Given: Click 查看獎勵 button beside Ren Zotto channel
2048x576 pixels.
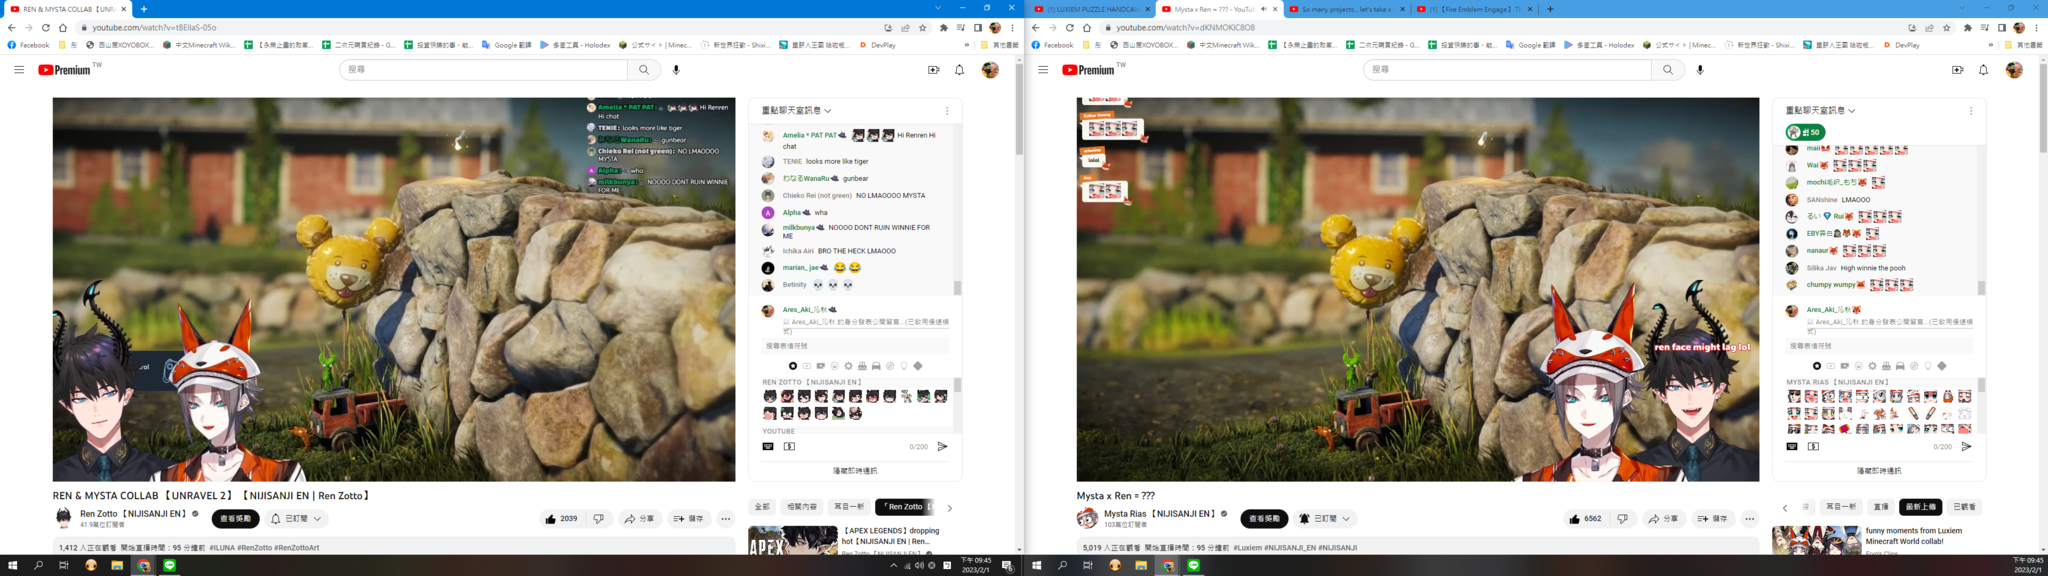Looking at the screenshot, I should pyautogui.click(x=236, y=519).
